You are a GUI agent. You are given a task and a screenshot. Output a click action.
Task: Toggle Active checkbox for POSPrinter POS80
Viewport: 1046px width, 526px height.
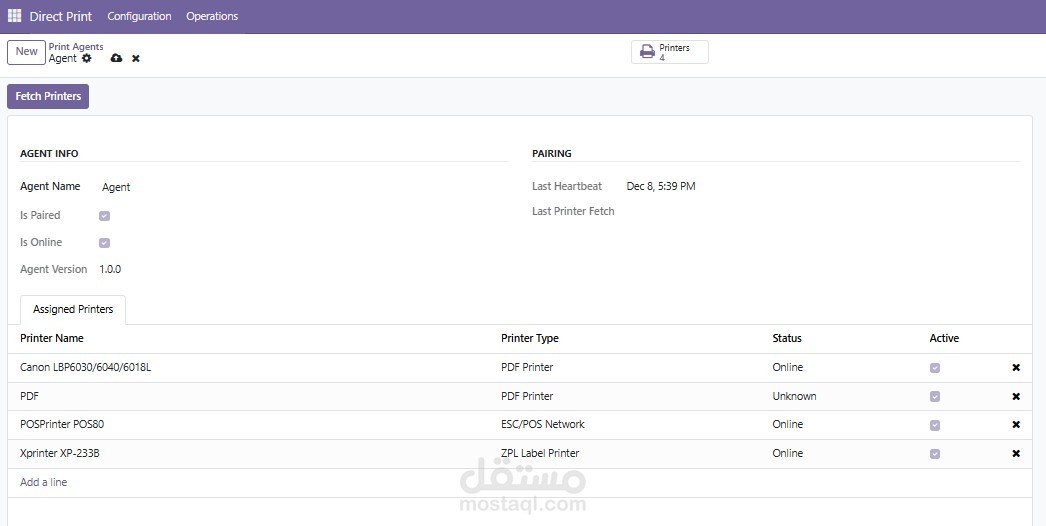935,425
